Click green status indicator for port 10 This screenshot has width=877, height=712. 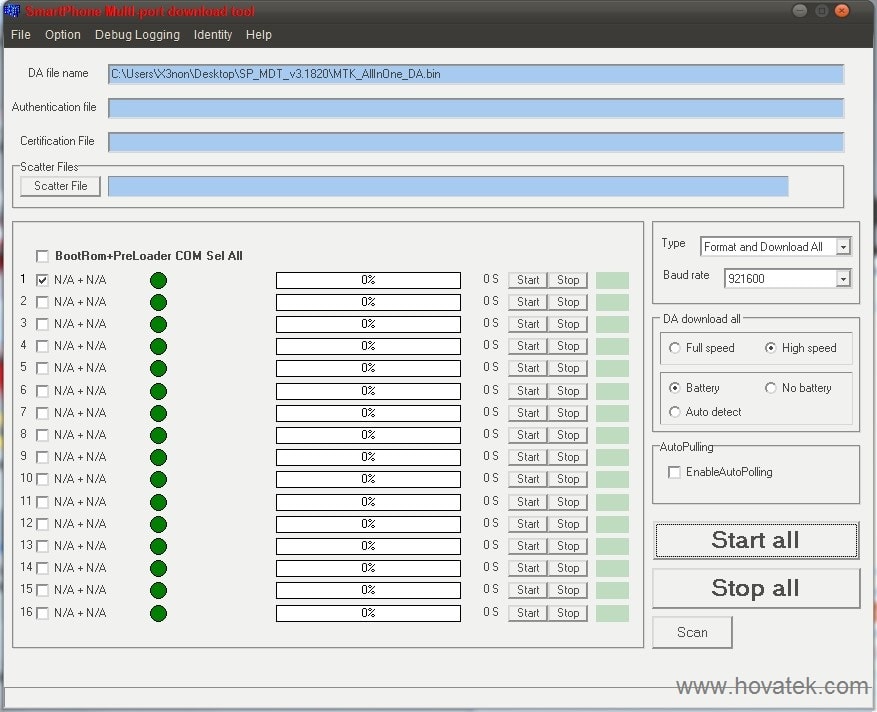[158, 479]
